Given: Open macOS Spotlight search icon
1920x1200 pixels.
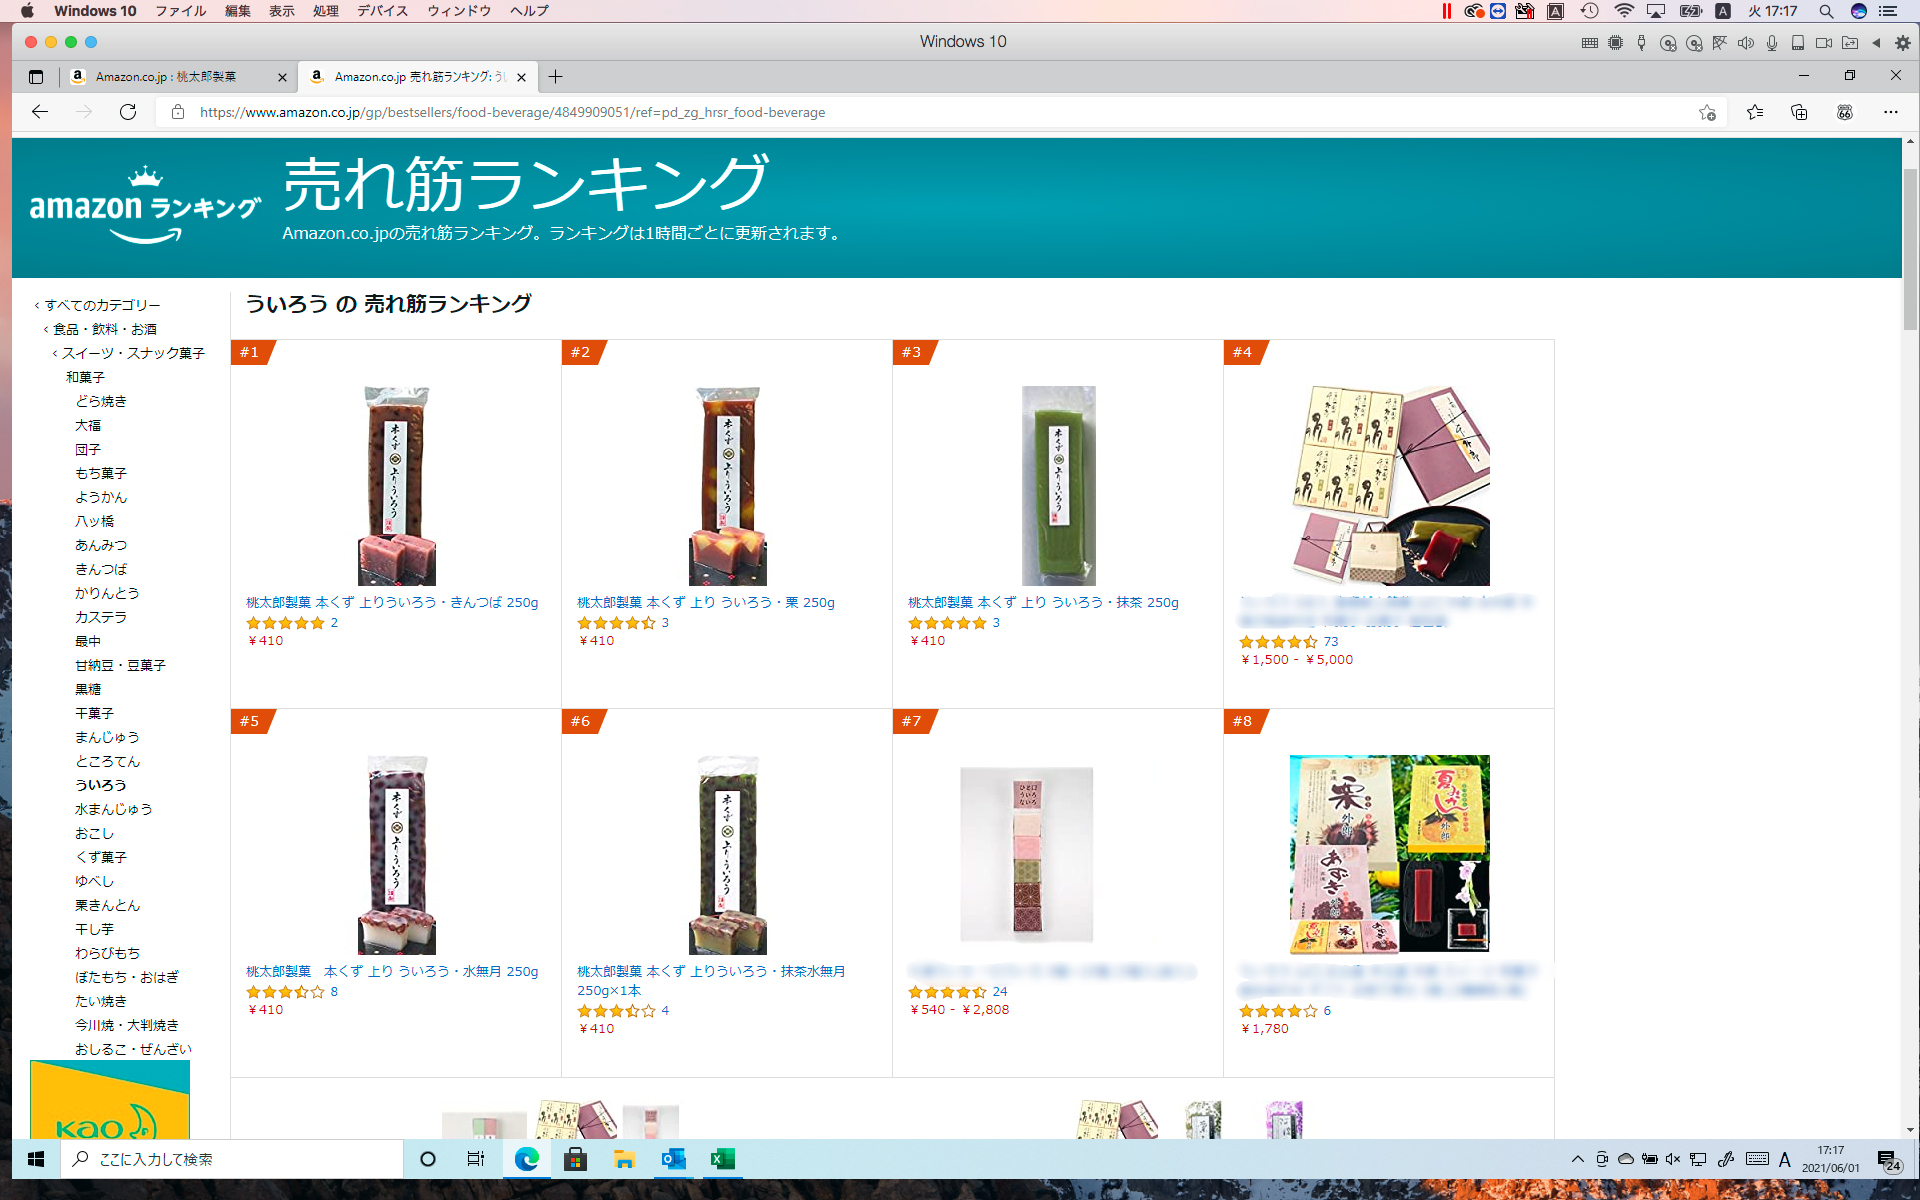Looking at the screenshot, I should (1826, 11).
